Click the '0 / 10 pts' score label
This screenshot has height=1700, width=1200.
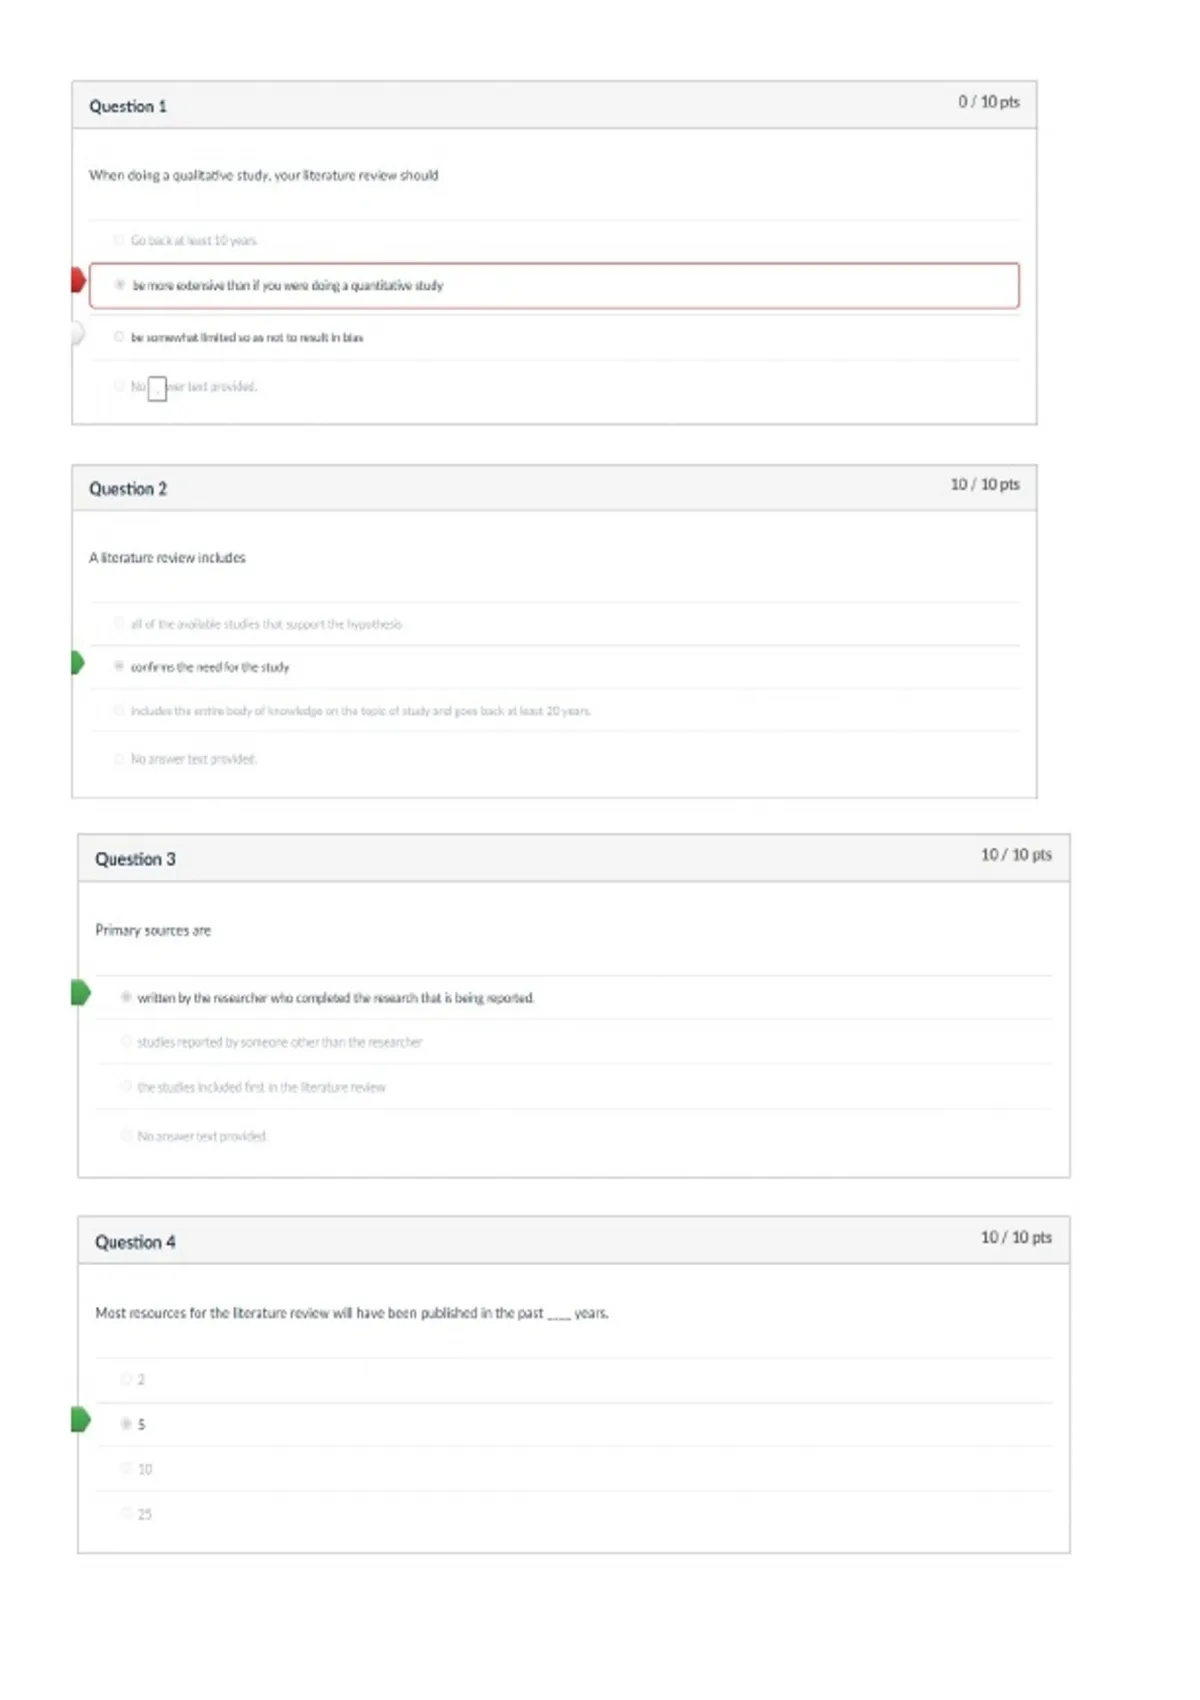(989, 102)
